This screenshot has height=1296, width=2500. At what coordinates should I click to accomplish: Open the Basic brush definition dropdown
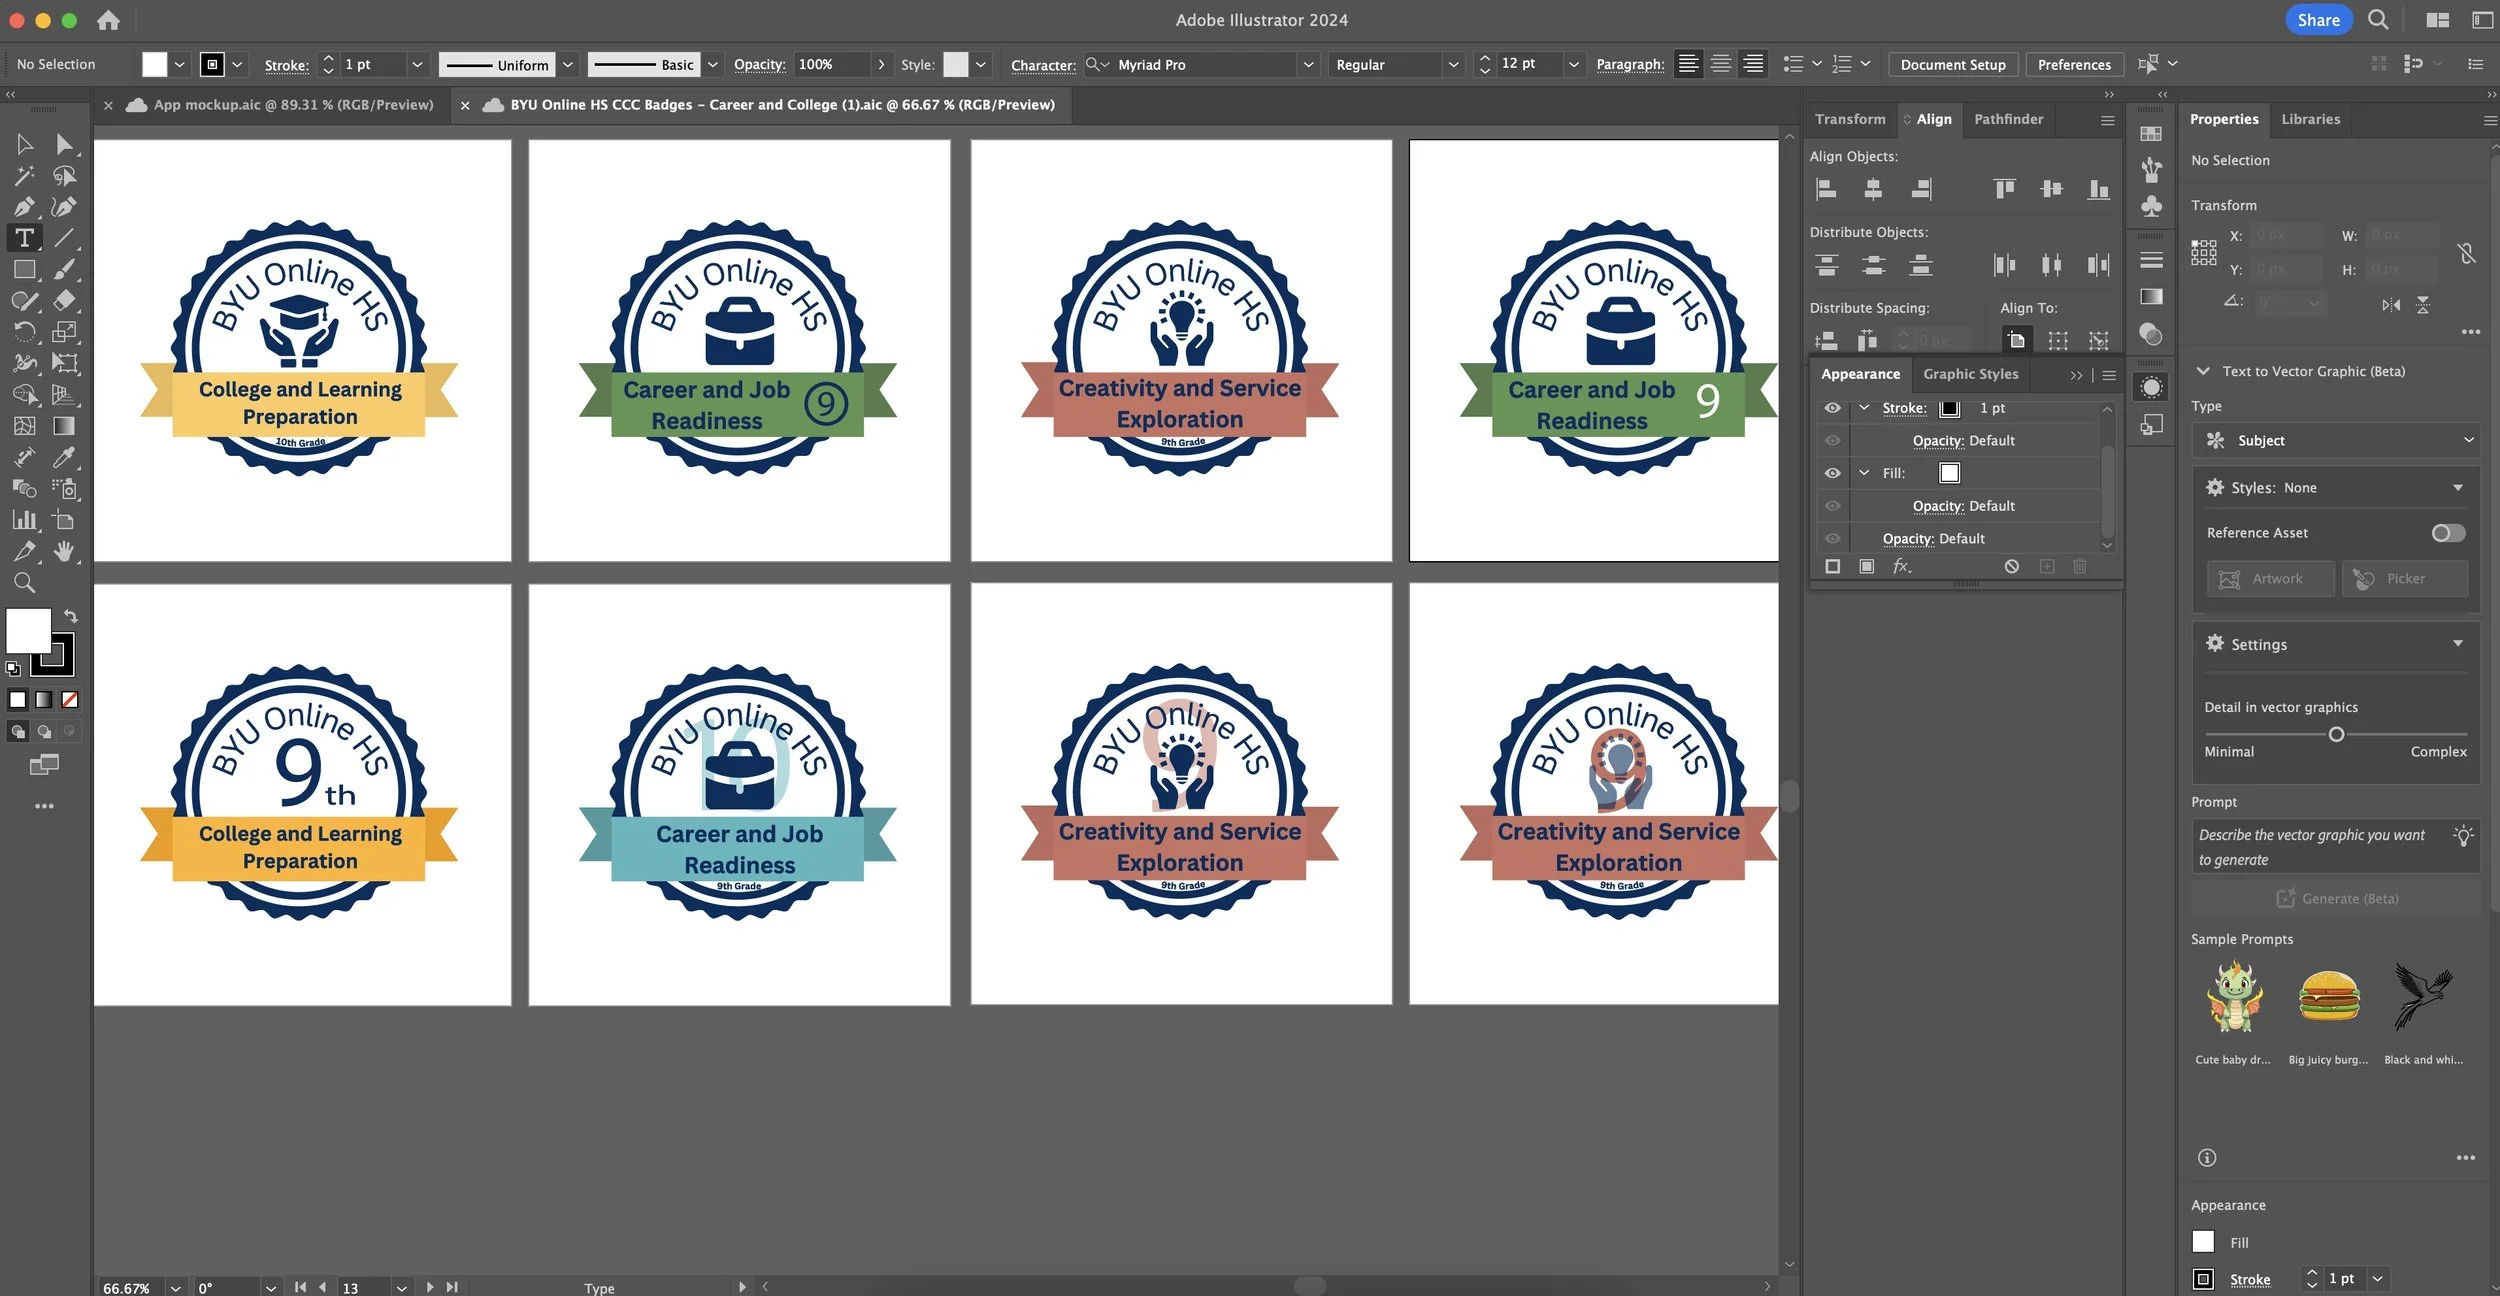pyautogui.click(x=712, y=65)
